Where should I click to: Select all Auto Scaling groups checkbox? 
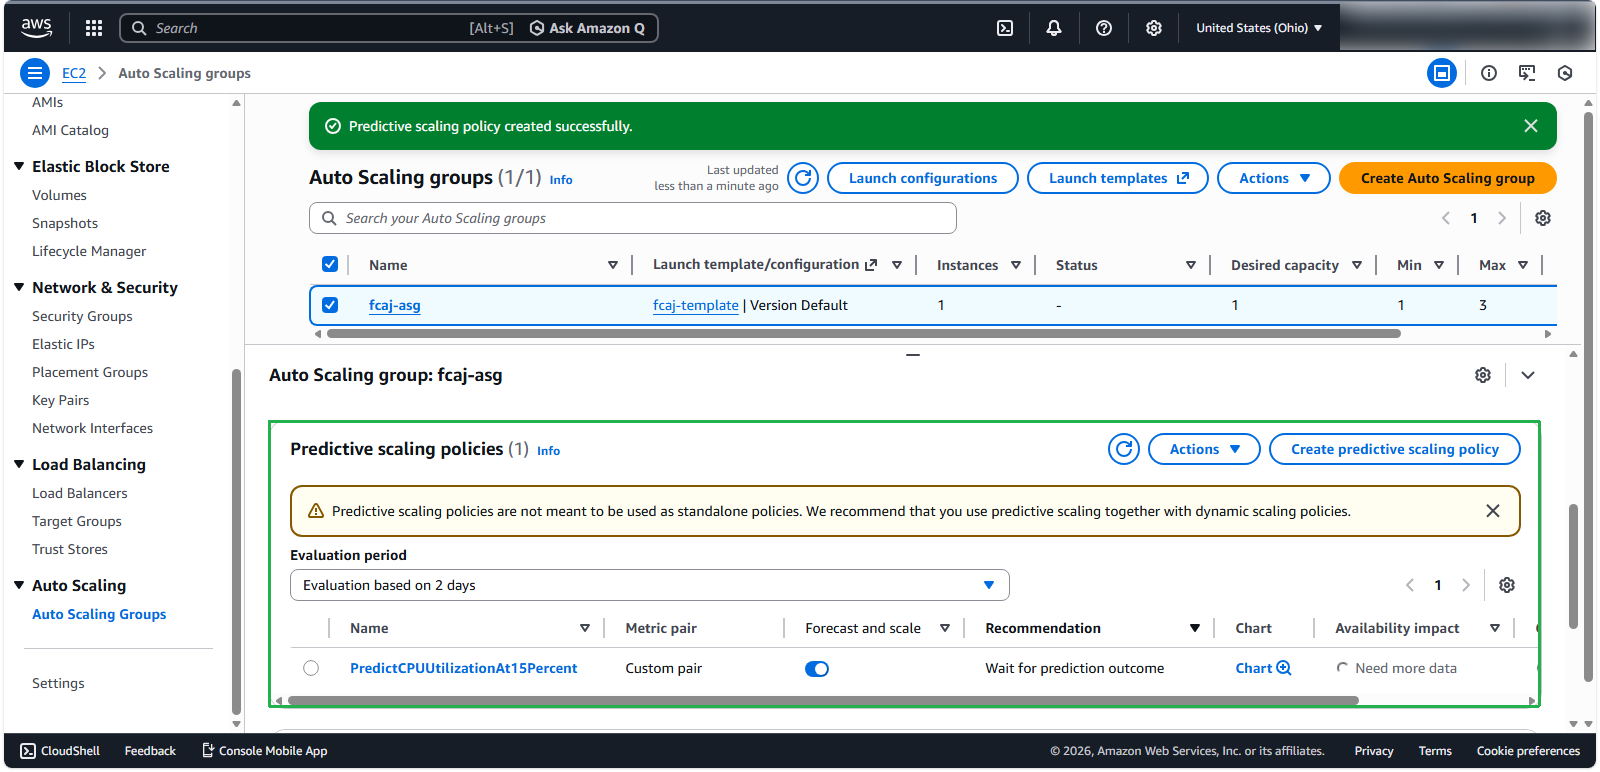330,264
